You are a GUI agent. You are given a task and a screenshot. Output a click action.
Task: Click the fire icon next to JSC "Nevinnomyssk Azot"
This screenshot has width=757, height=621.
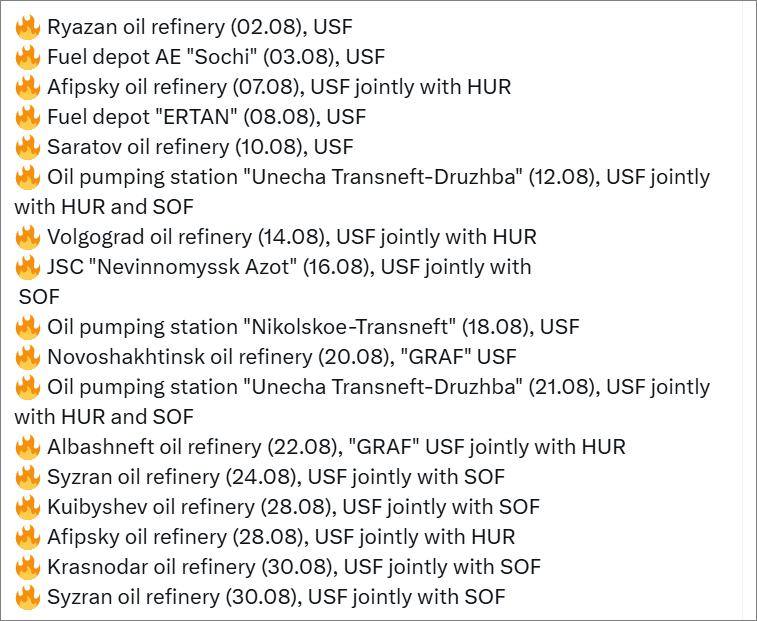pos(28,267)
